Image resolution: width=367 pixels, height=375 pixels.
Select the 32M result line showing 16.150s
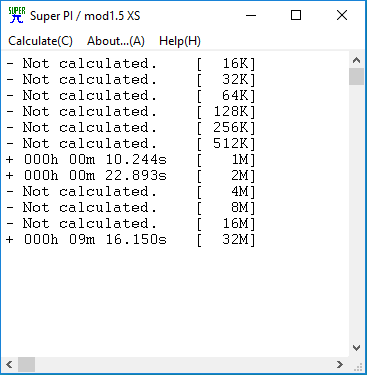click(131, 240)
